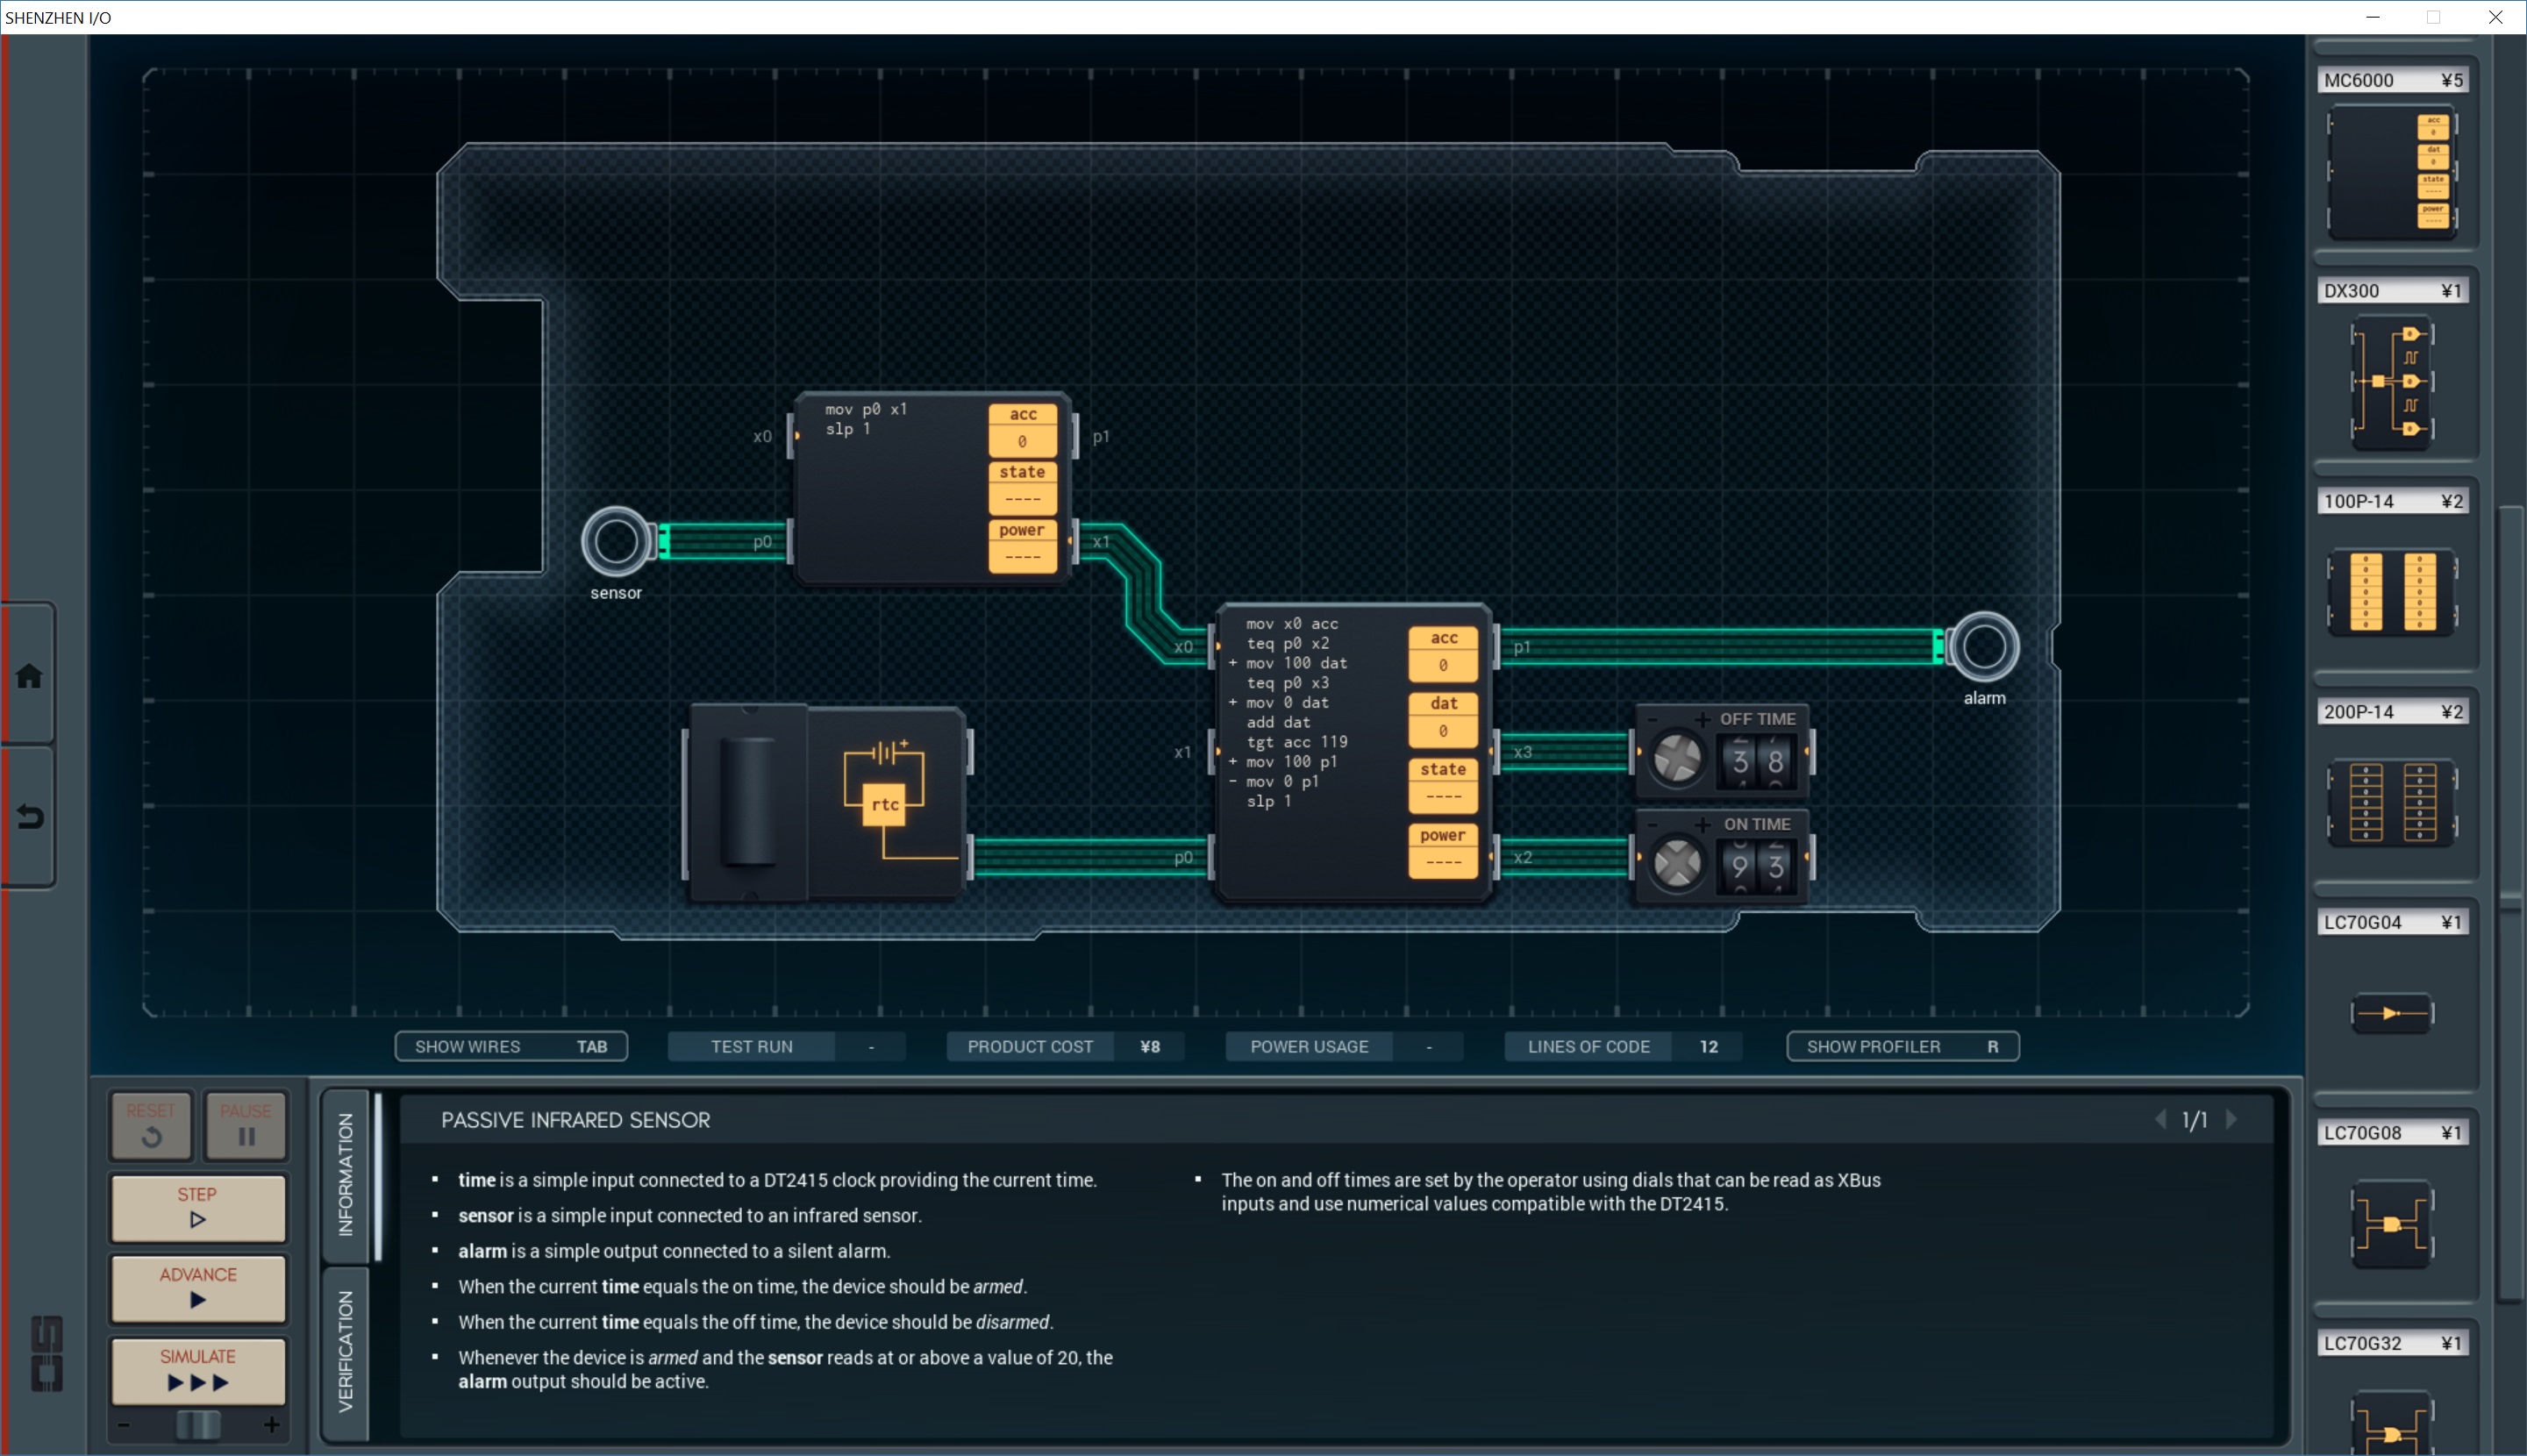
Task: Start Simulate fast-forward run
Action: 198,1370
